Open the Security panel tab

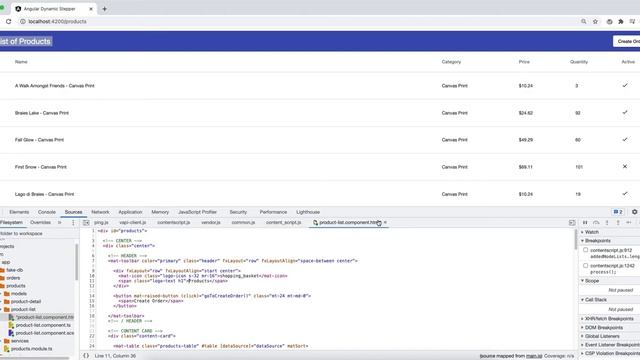(x=238, y=212)
